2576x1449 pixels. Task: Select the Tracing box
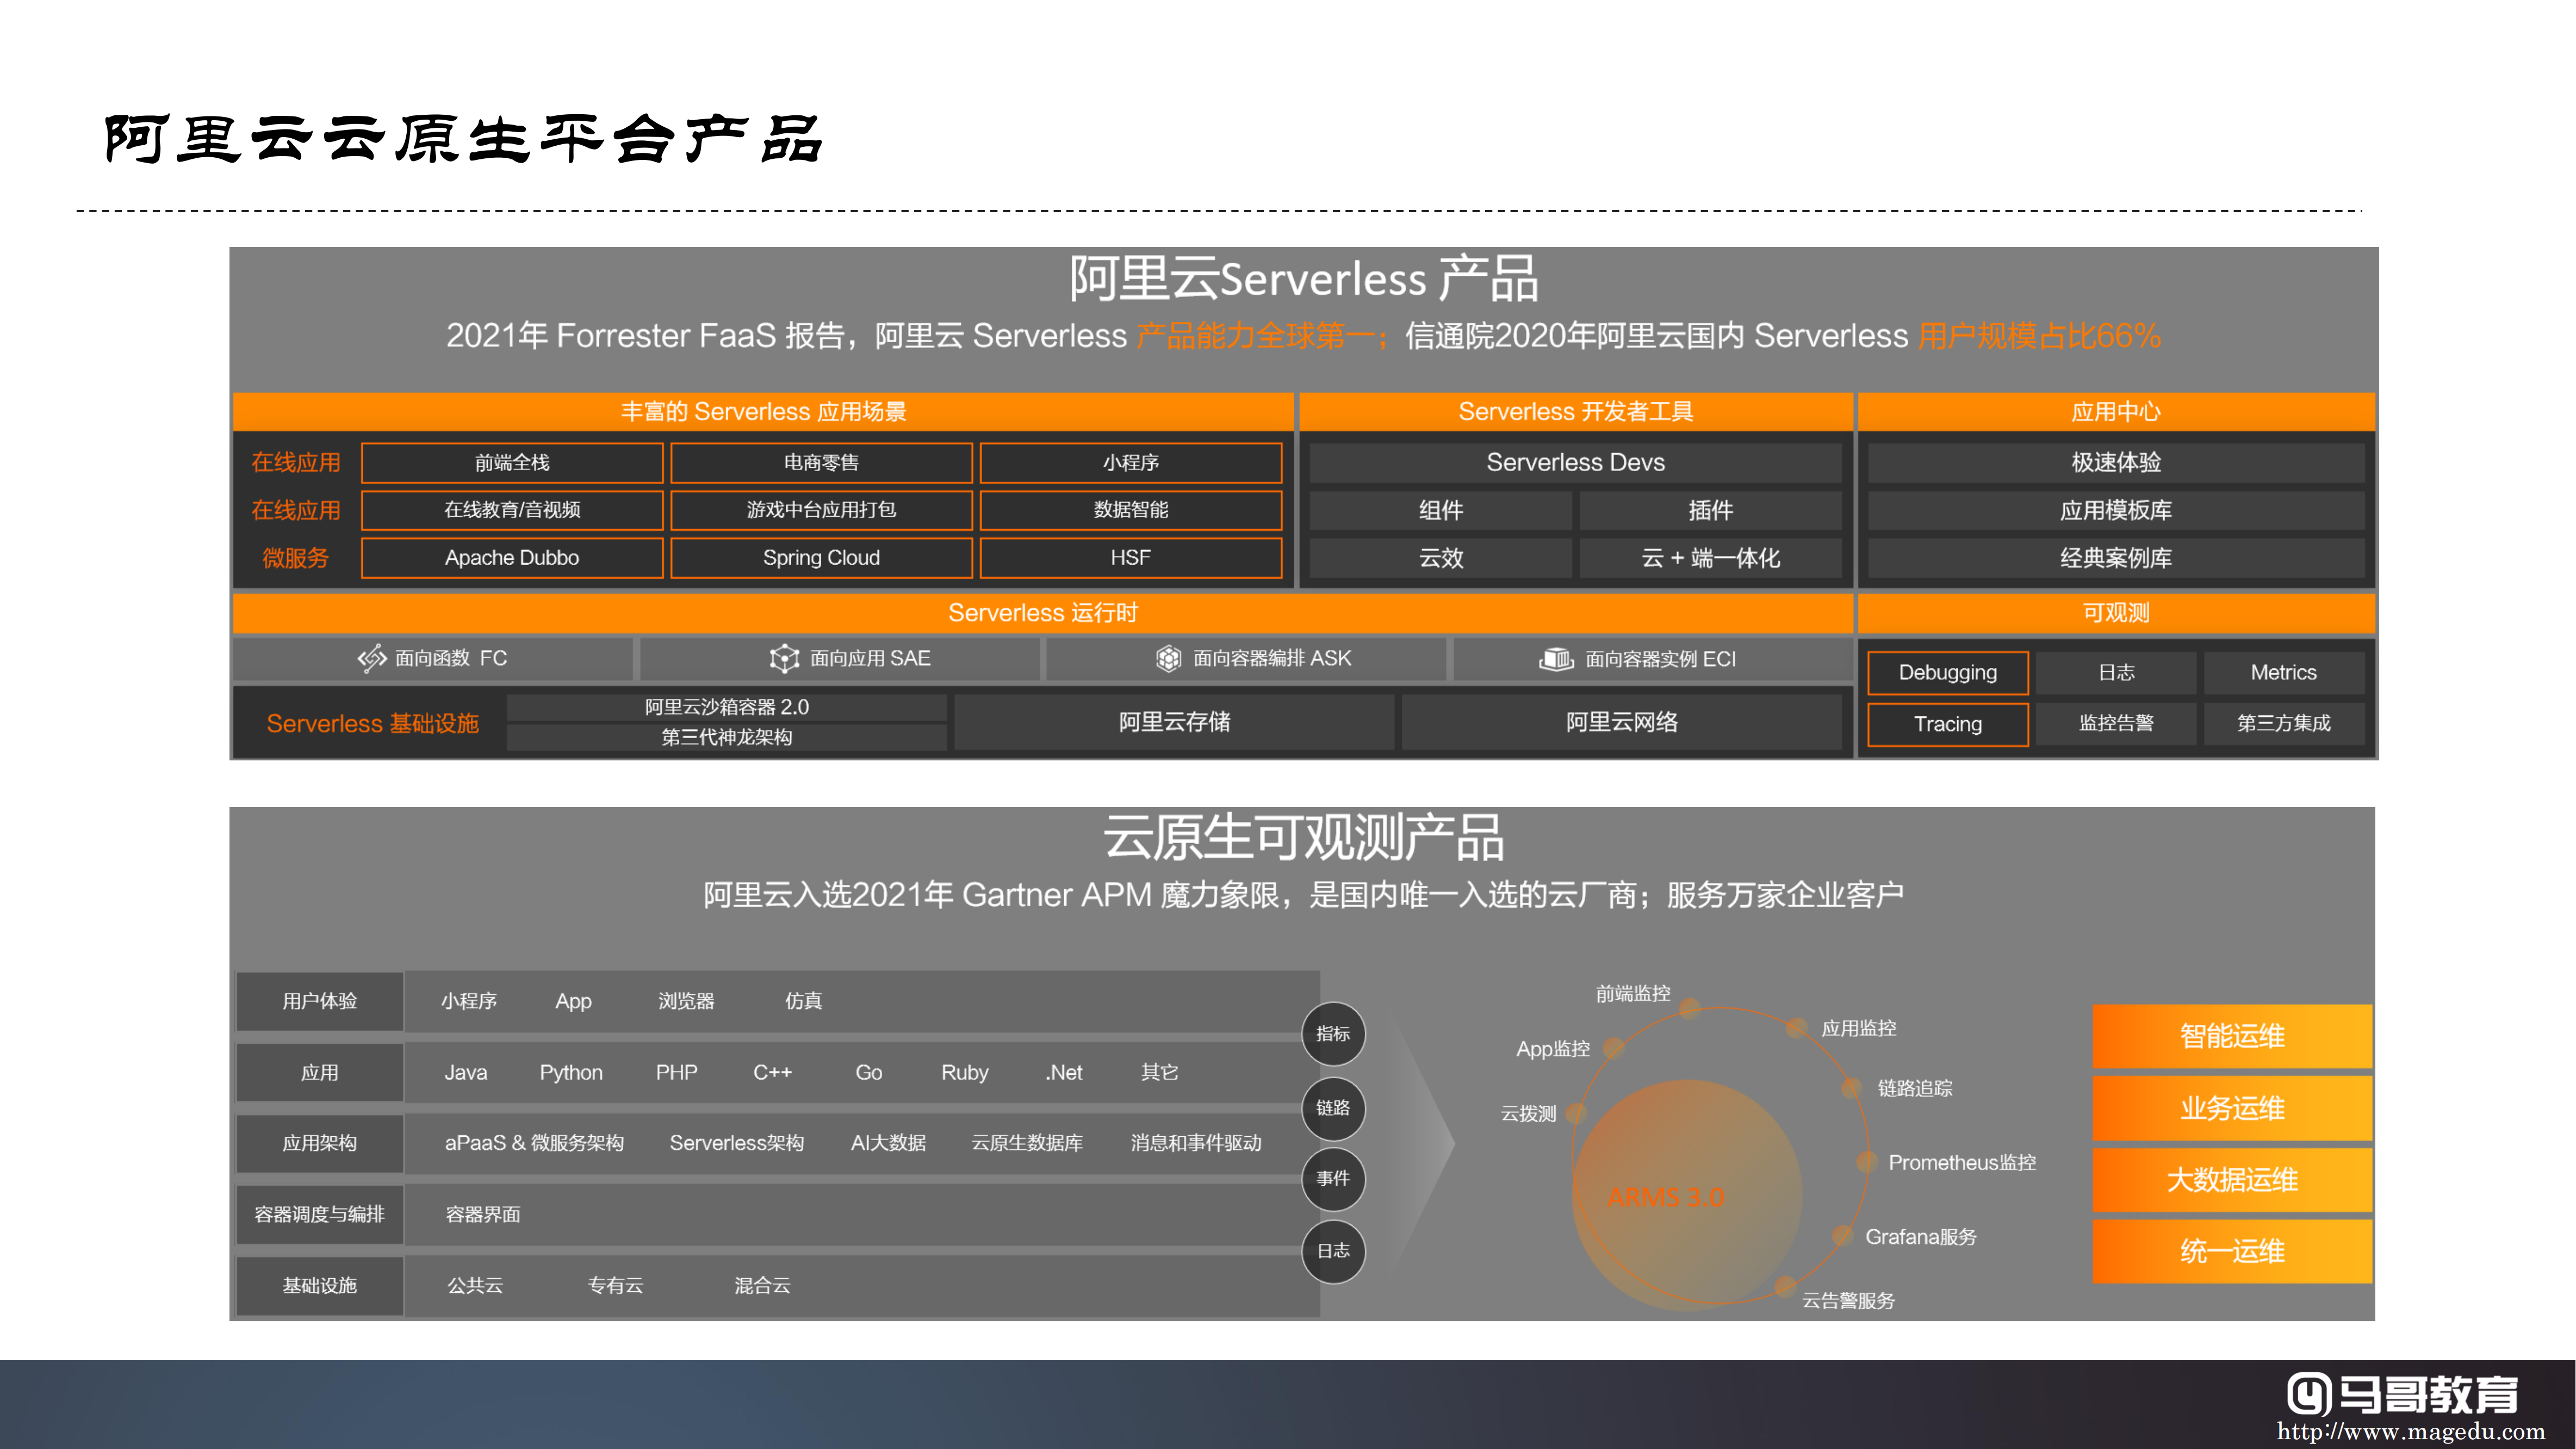1947,724
